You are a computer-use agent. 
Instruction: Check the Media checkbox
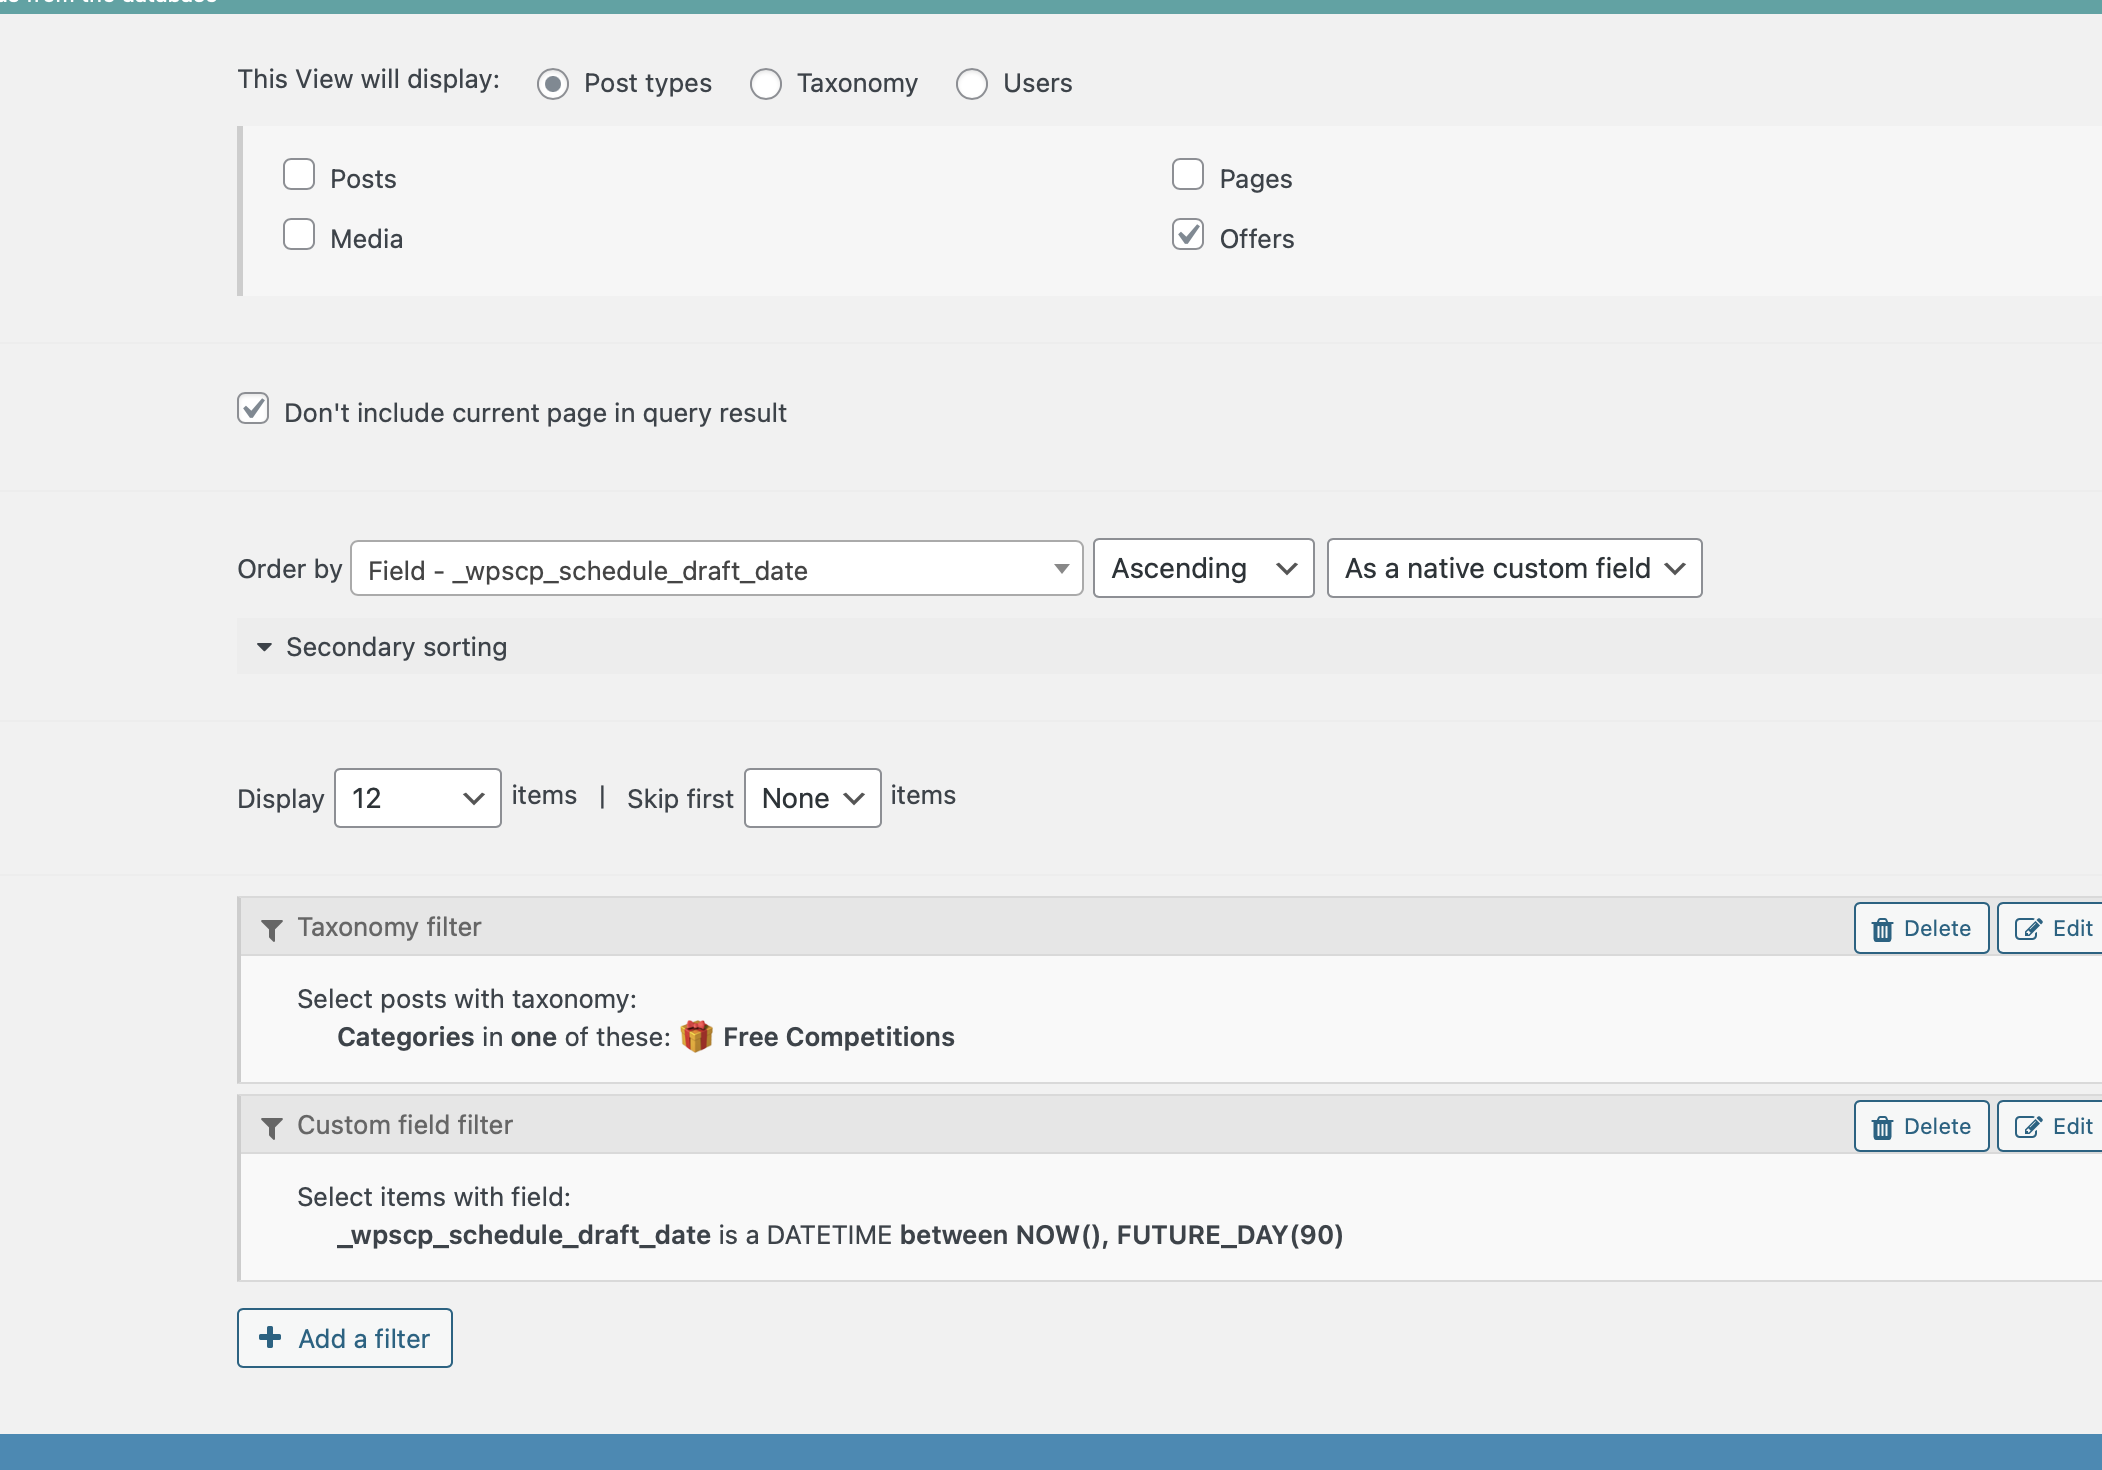click(x=299, y=234)
